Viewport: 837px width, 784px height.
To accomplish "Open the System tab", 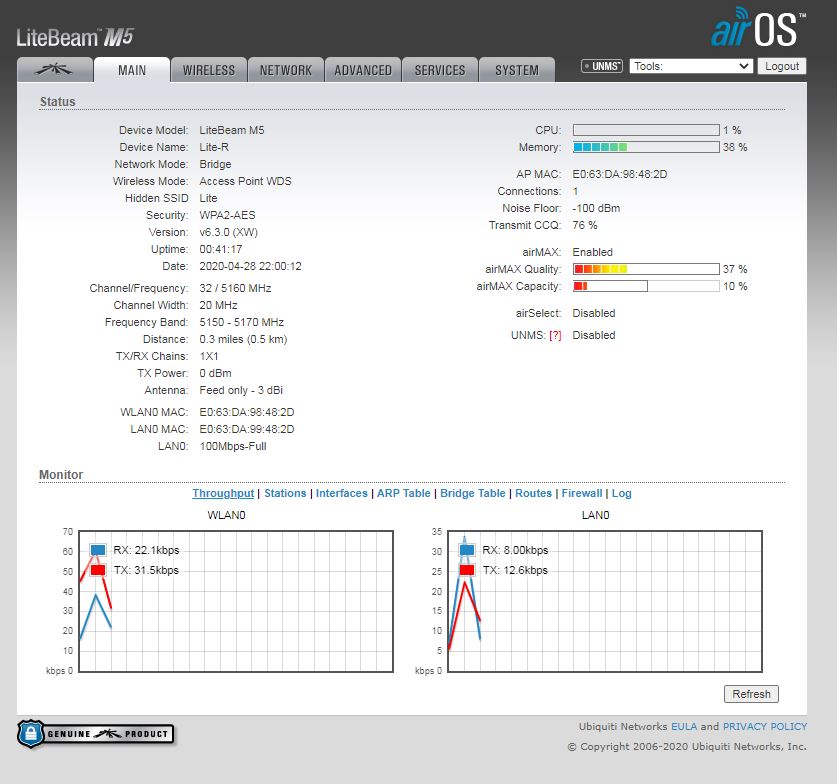I will [516, 70].
